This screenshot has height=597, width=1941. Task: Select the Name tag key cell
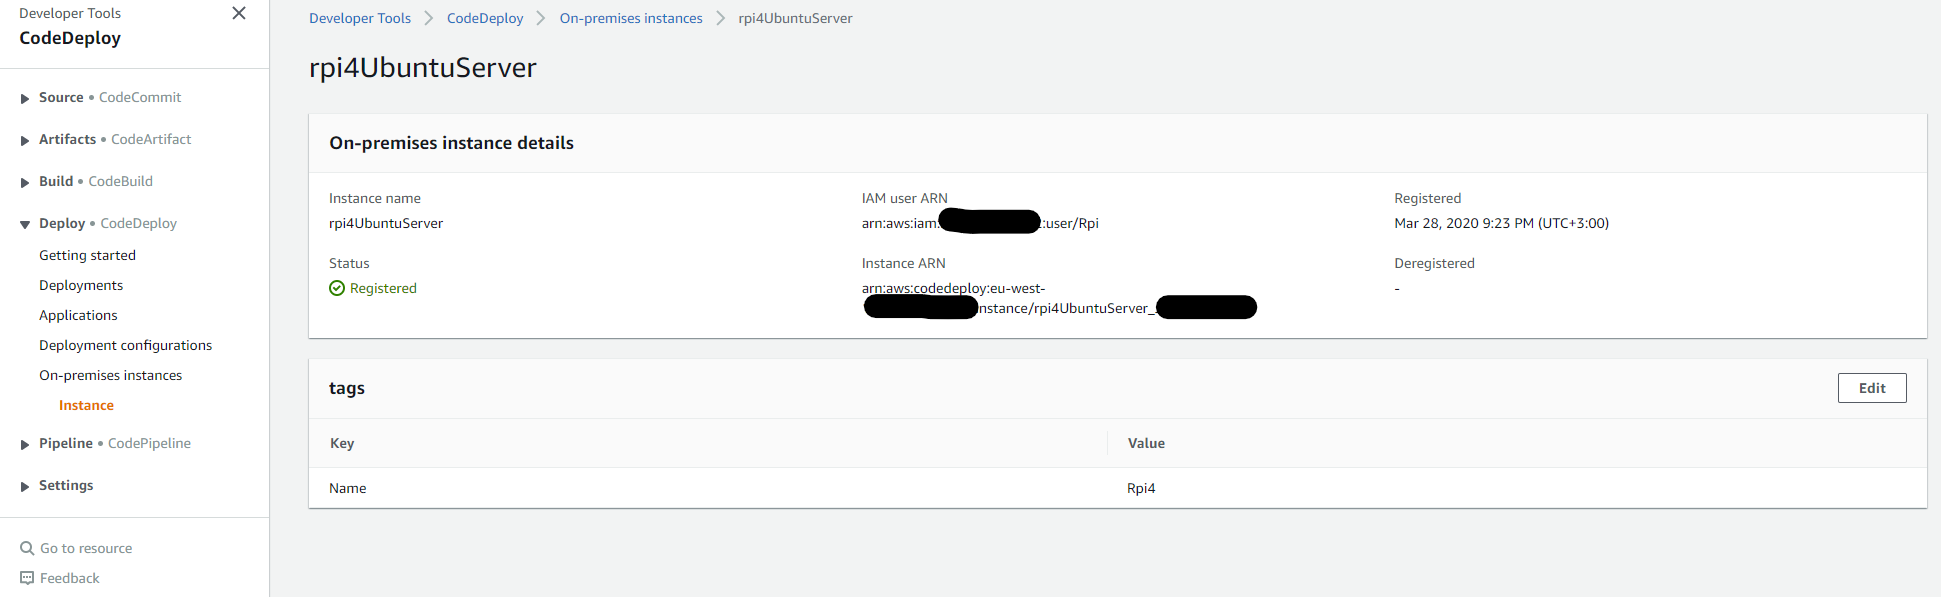(348, 488)
